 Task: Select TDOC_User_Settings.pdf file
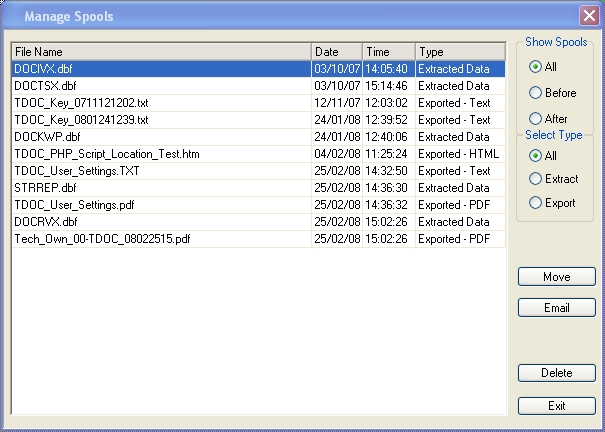pos(259,205)
